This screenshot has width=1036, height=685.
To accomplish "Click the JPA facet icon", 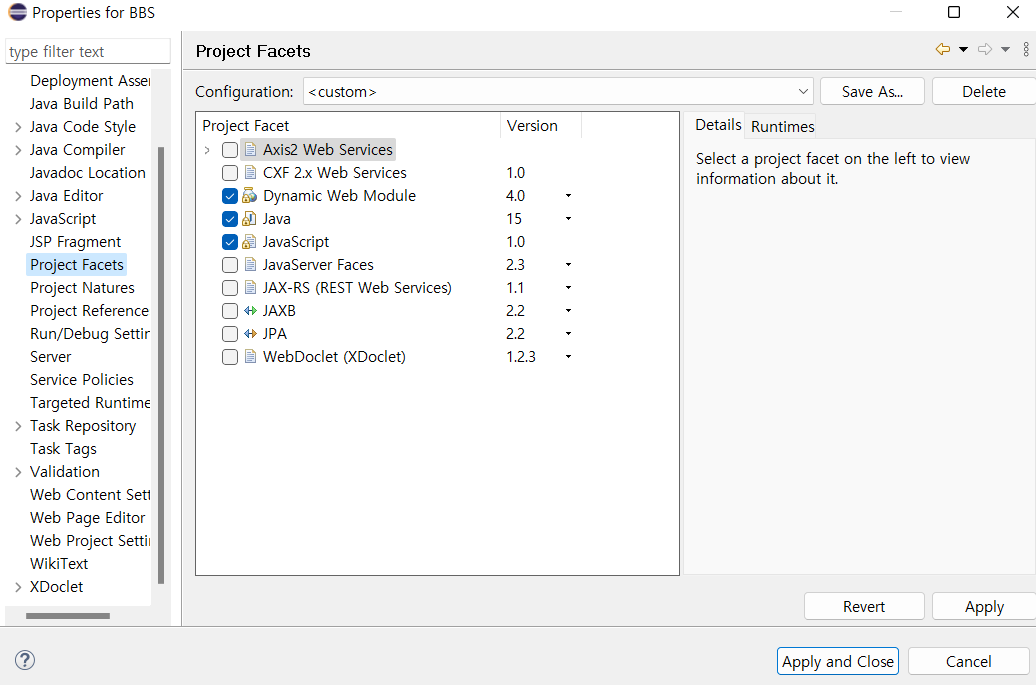I will click(250, 334).
